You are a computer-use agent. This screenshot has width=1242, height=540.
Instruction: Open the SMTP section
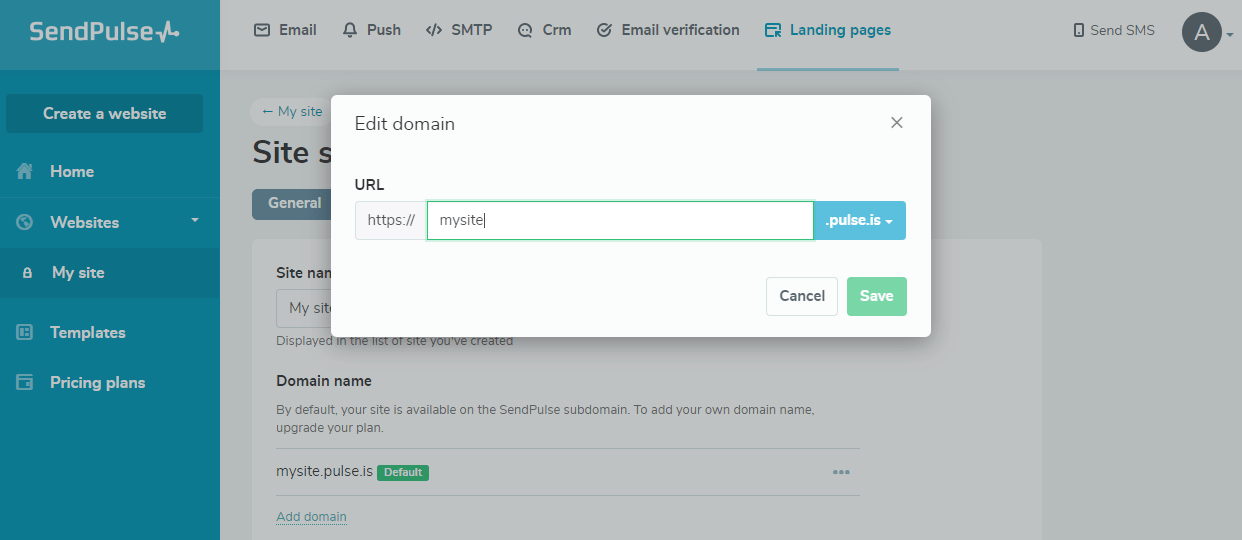[x=459, y=30]
